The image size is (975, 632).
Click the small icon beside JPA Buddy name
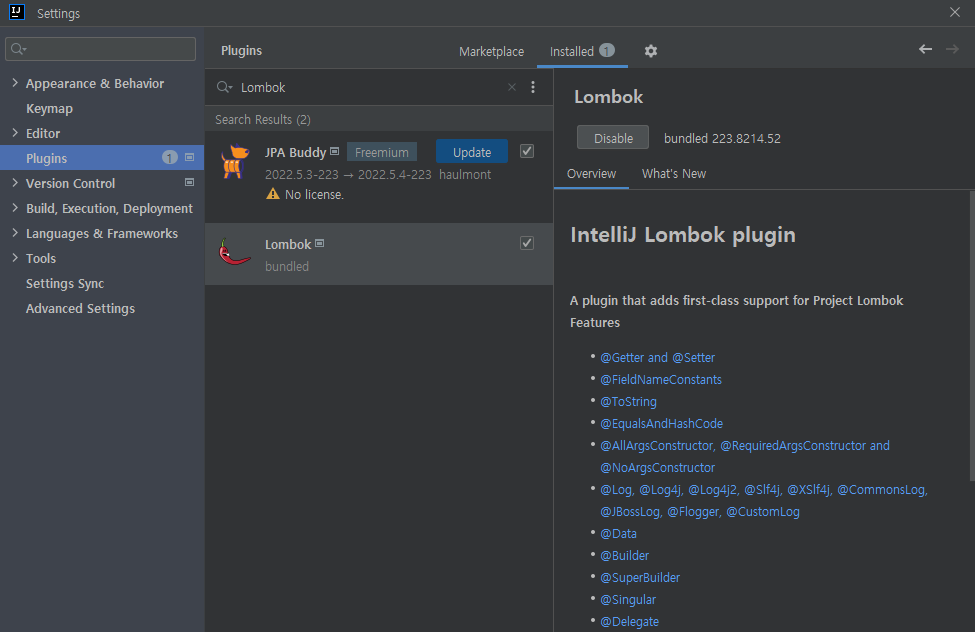pyautogui.click(x=335, y=151)
